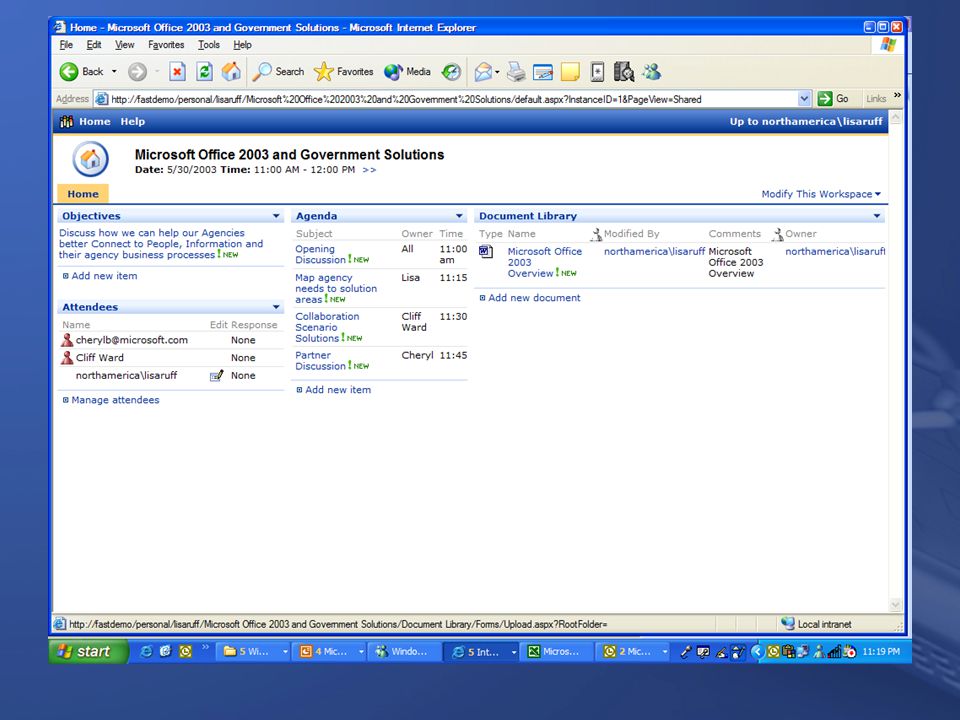The height and width of the screenshot is (720, 960).
Task: Click the yellow Discuss note icon
Action: coord(570,72)
